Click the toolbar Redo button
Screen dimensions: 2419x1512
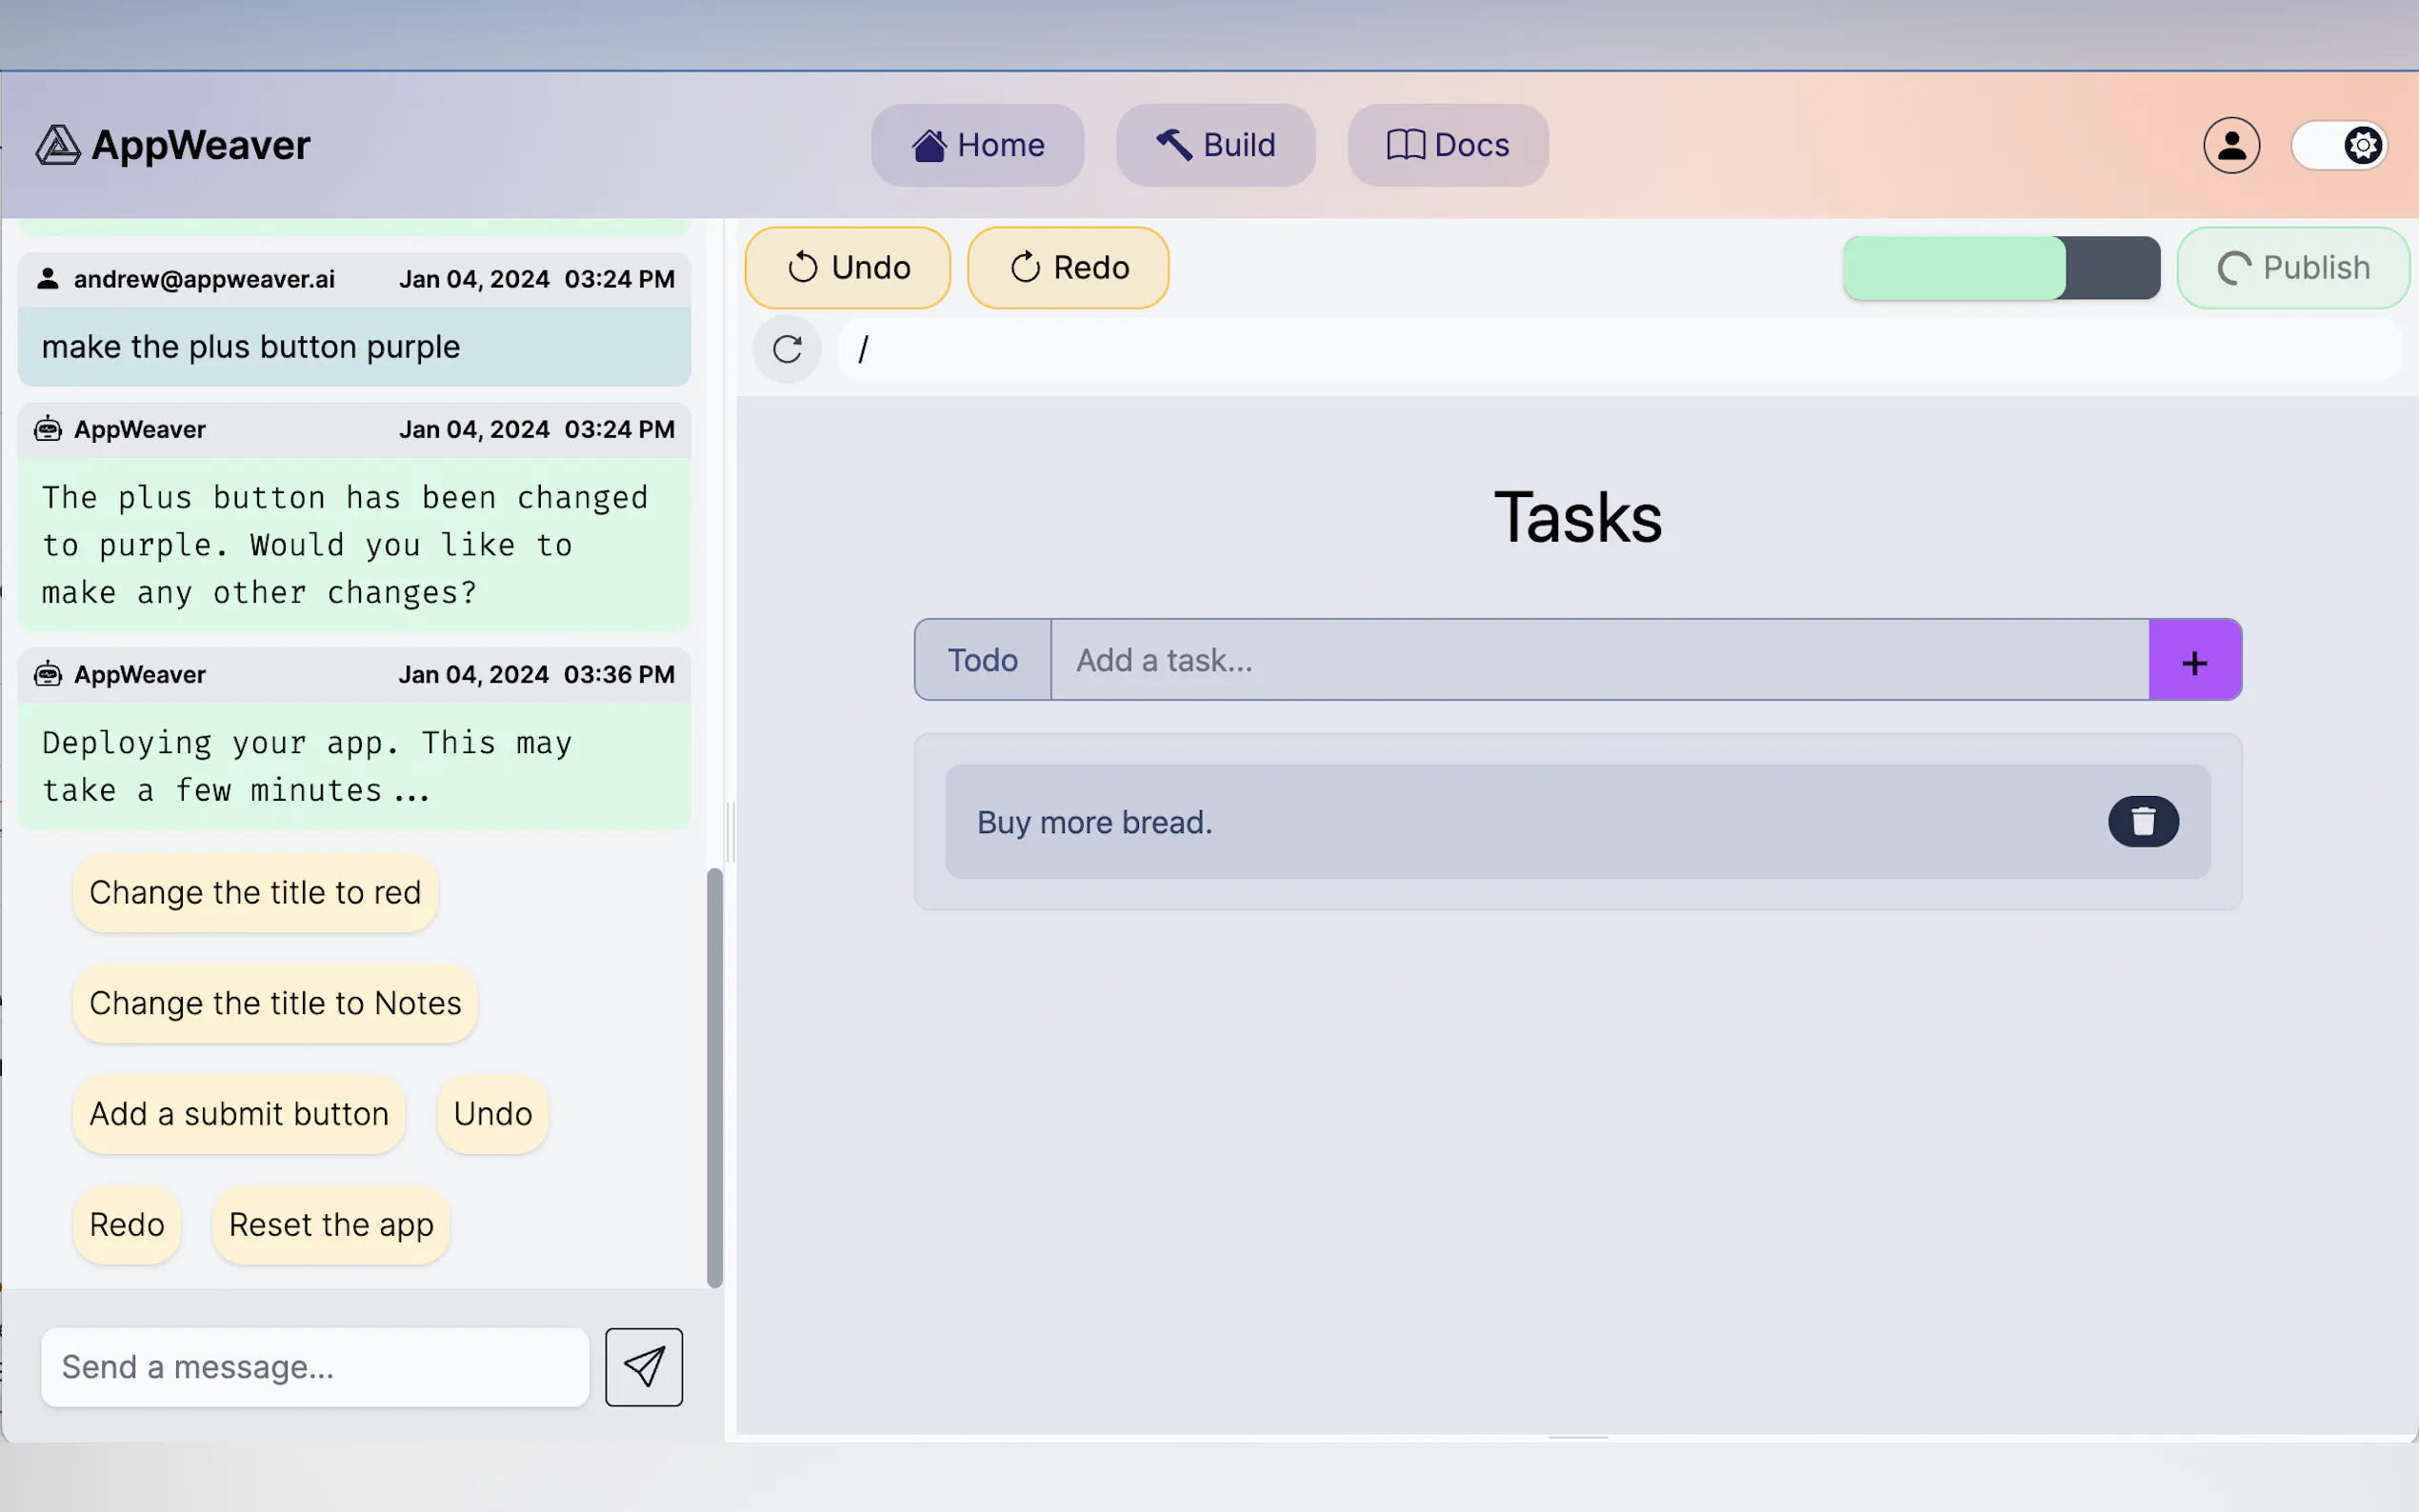click(x=1068, y=268)
